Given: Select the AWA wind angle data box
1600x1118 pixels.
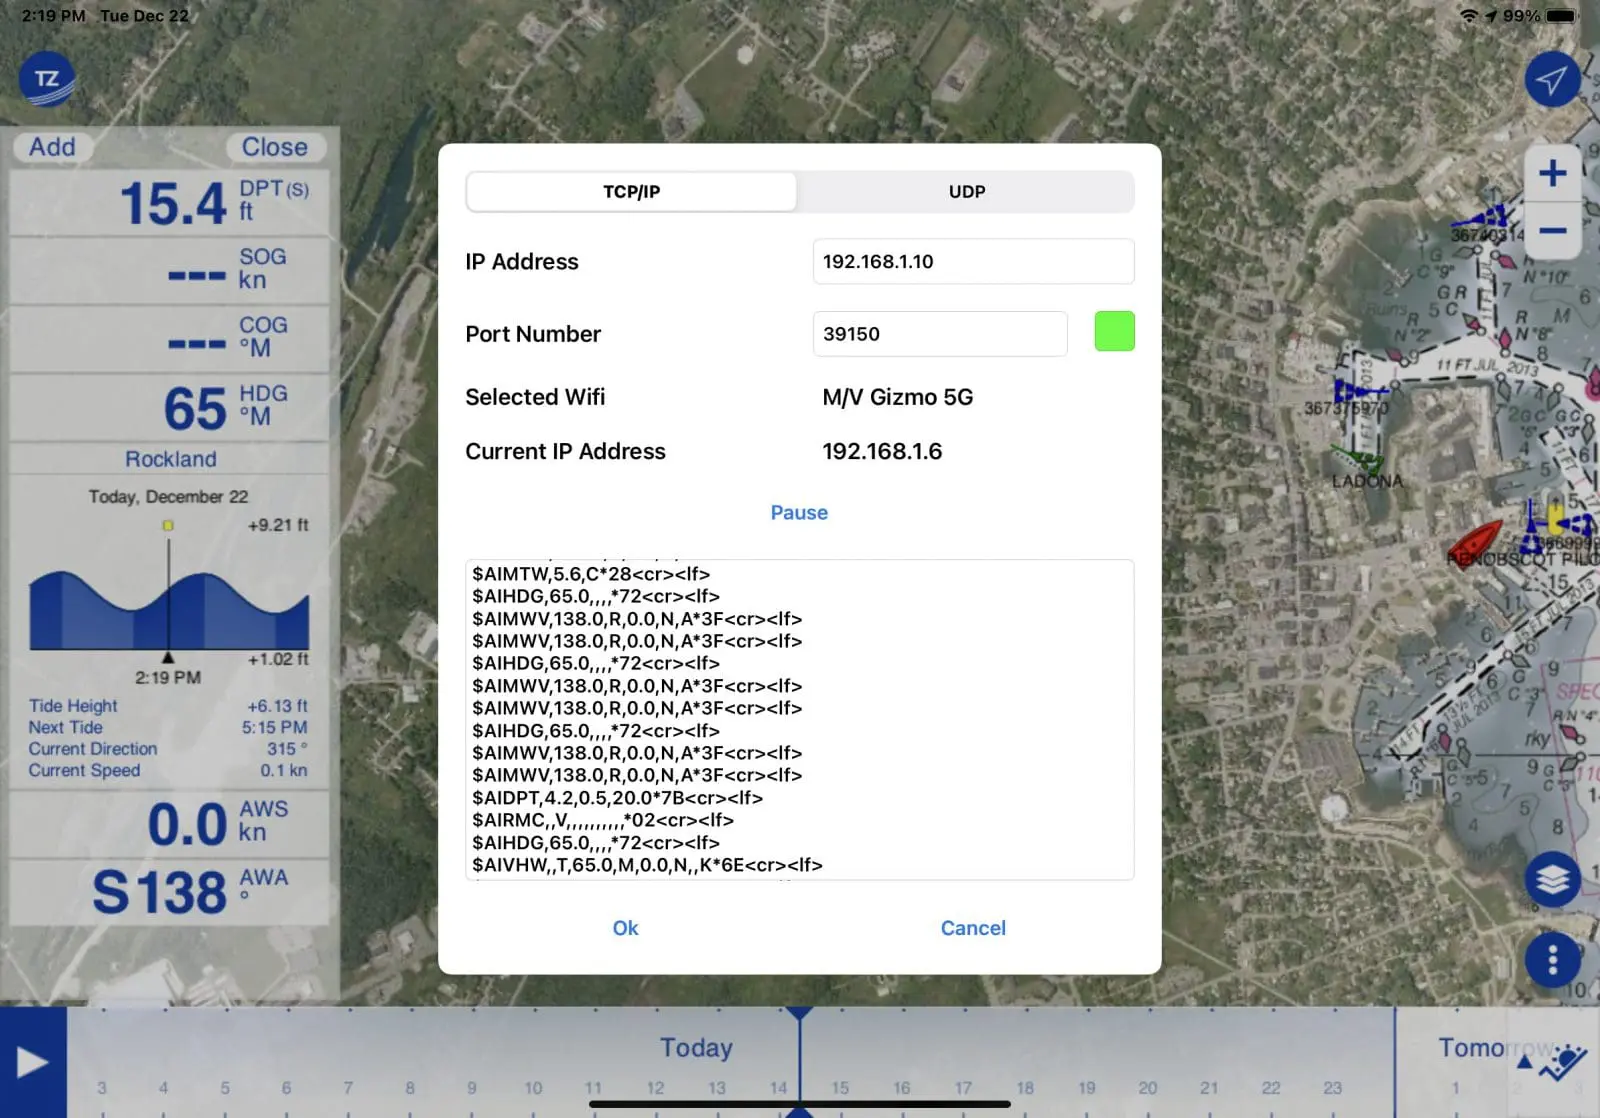Looking at the screenshot, I should [x=169, y=892].
